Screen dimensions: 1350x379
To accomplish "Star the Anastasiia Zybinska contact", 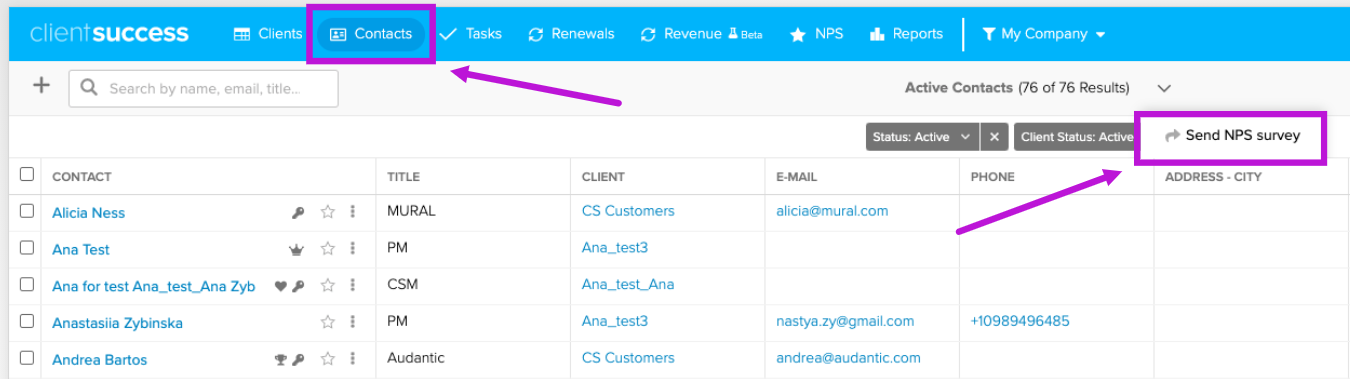I will click(327, 322).
